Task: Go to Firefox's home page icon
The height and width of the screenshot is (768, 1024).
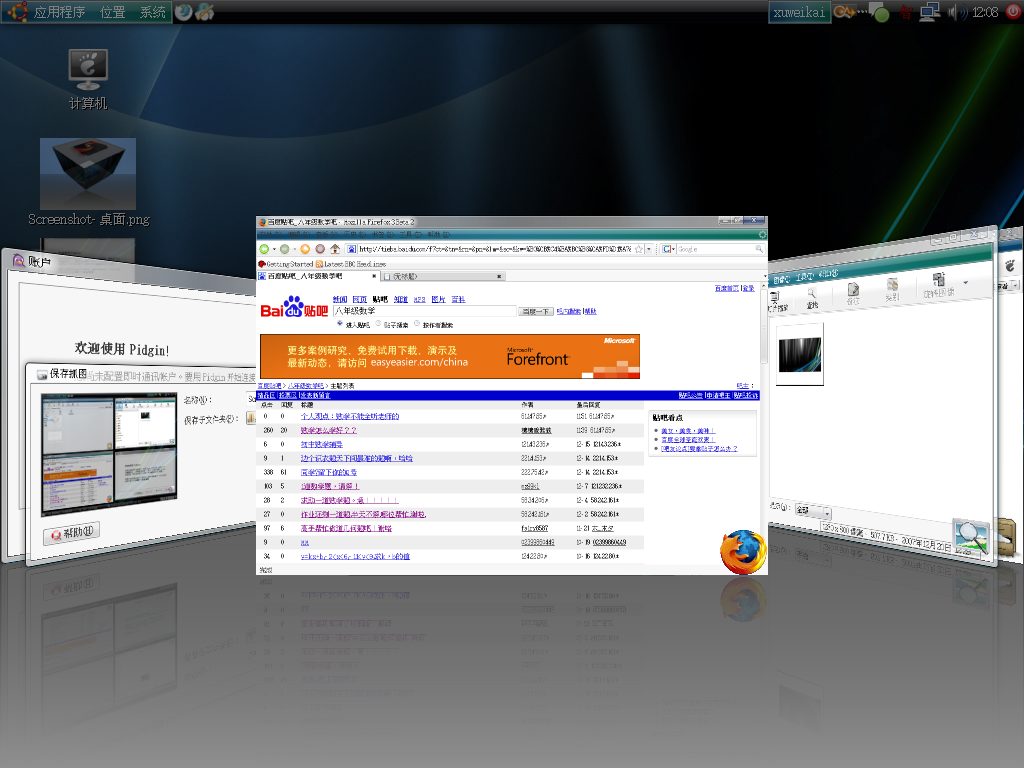Action: [335, 249]
